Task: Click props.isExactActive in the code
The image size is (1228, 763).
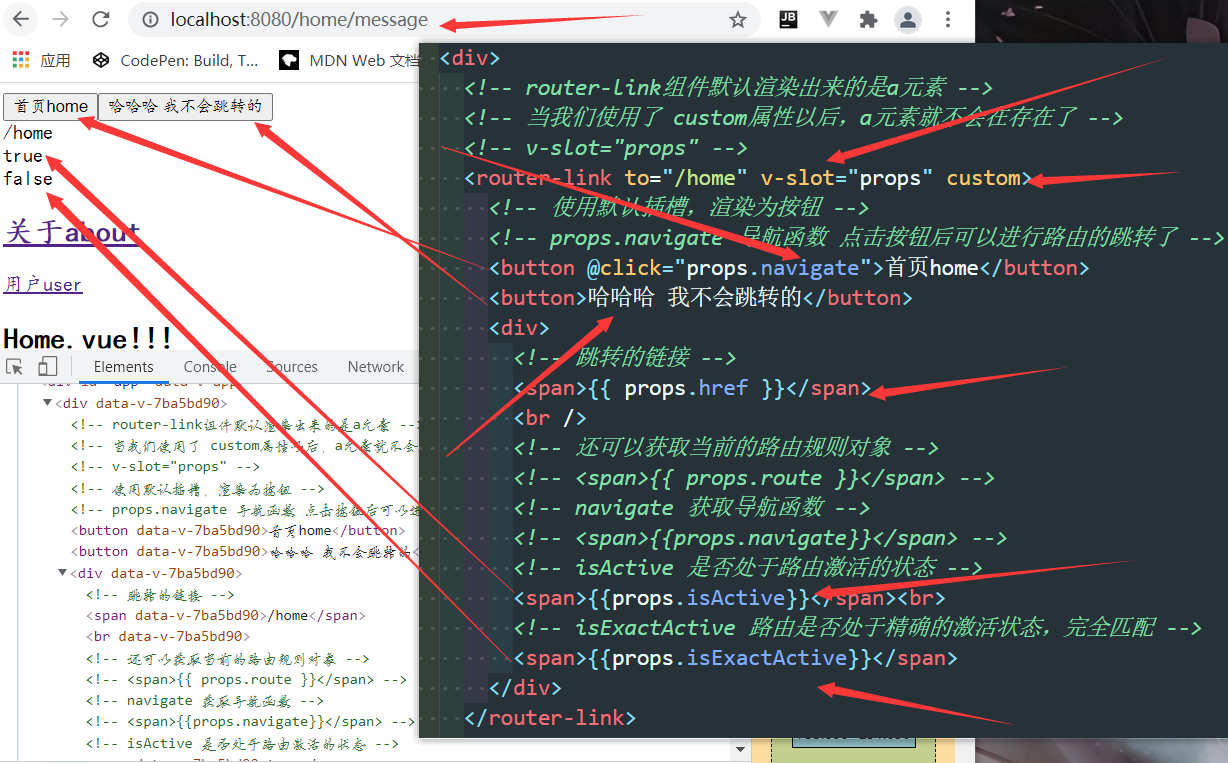Action: point(729,658)
